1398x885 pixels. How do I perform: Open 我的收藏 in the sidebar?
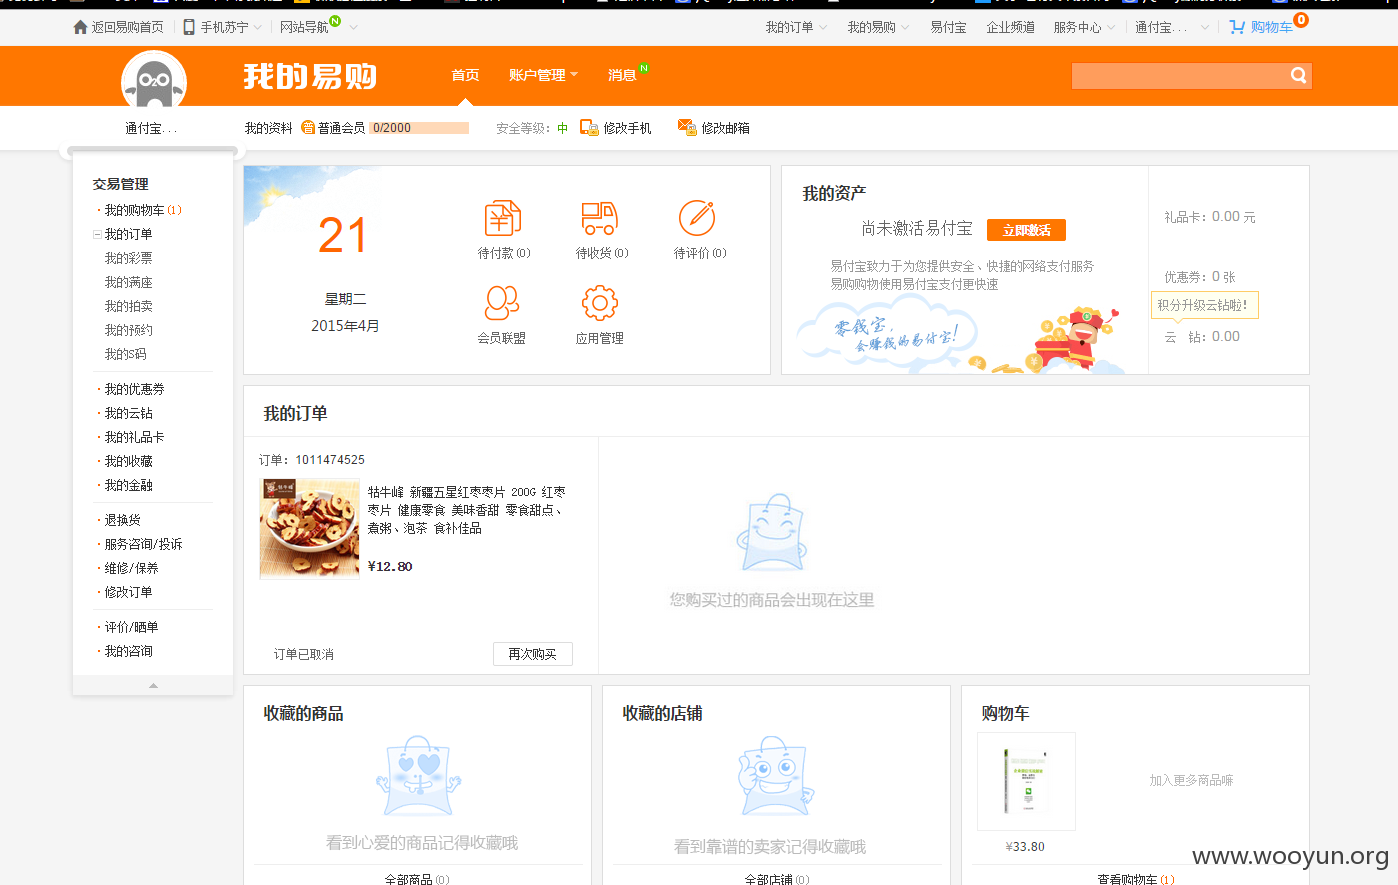[x=129, y=461]
